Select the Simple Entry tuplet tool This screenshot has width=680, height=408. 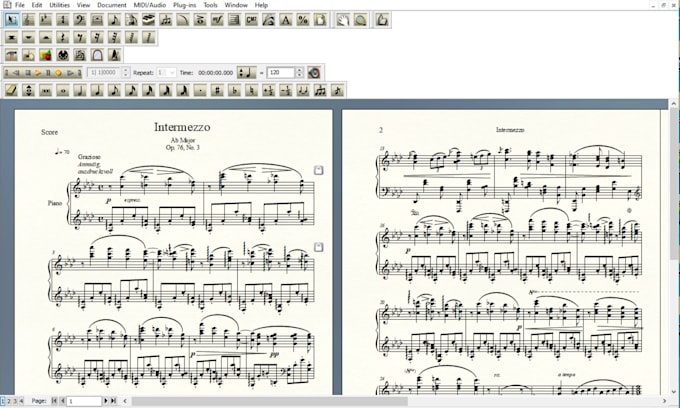pos(320,90)
